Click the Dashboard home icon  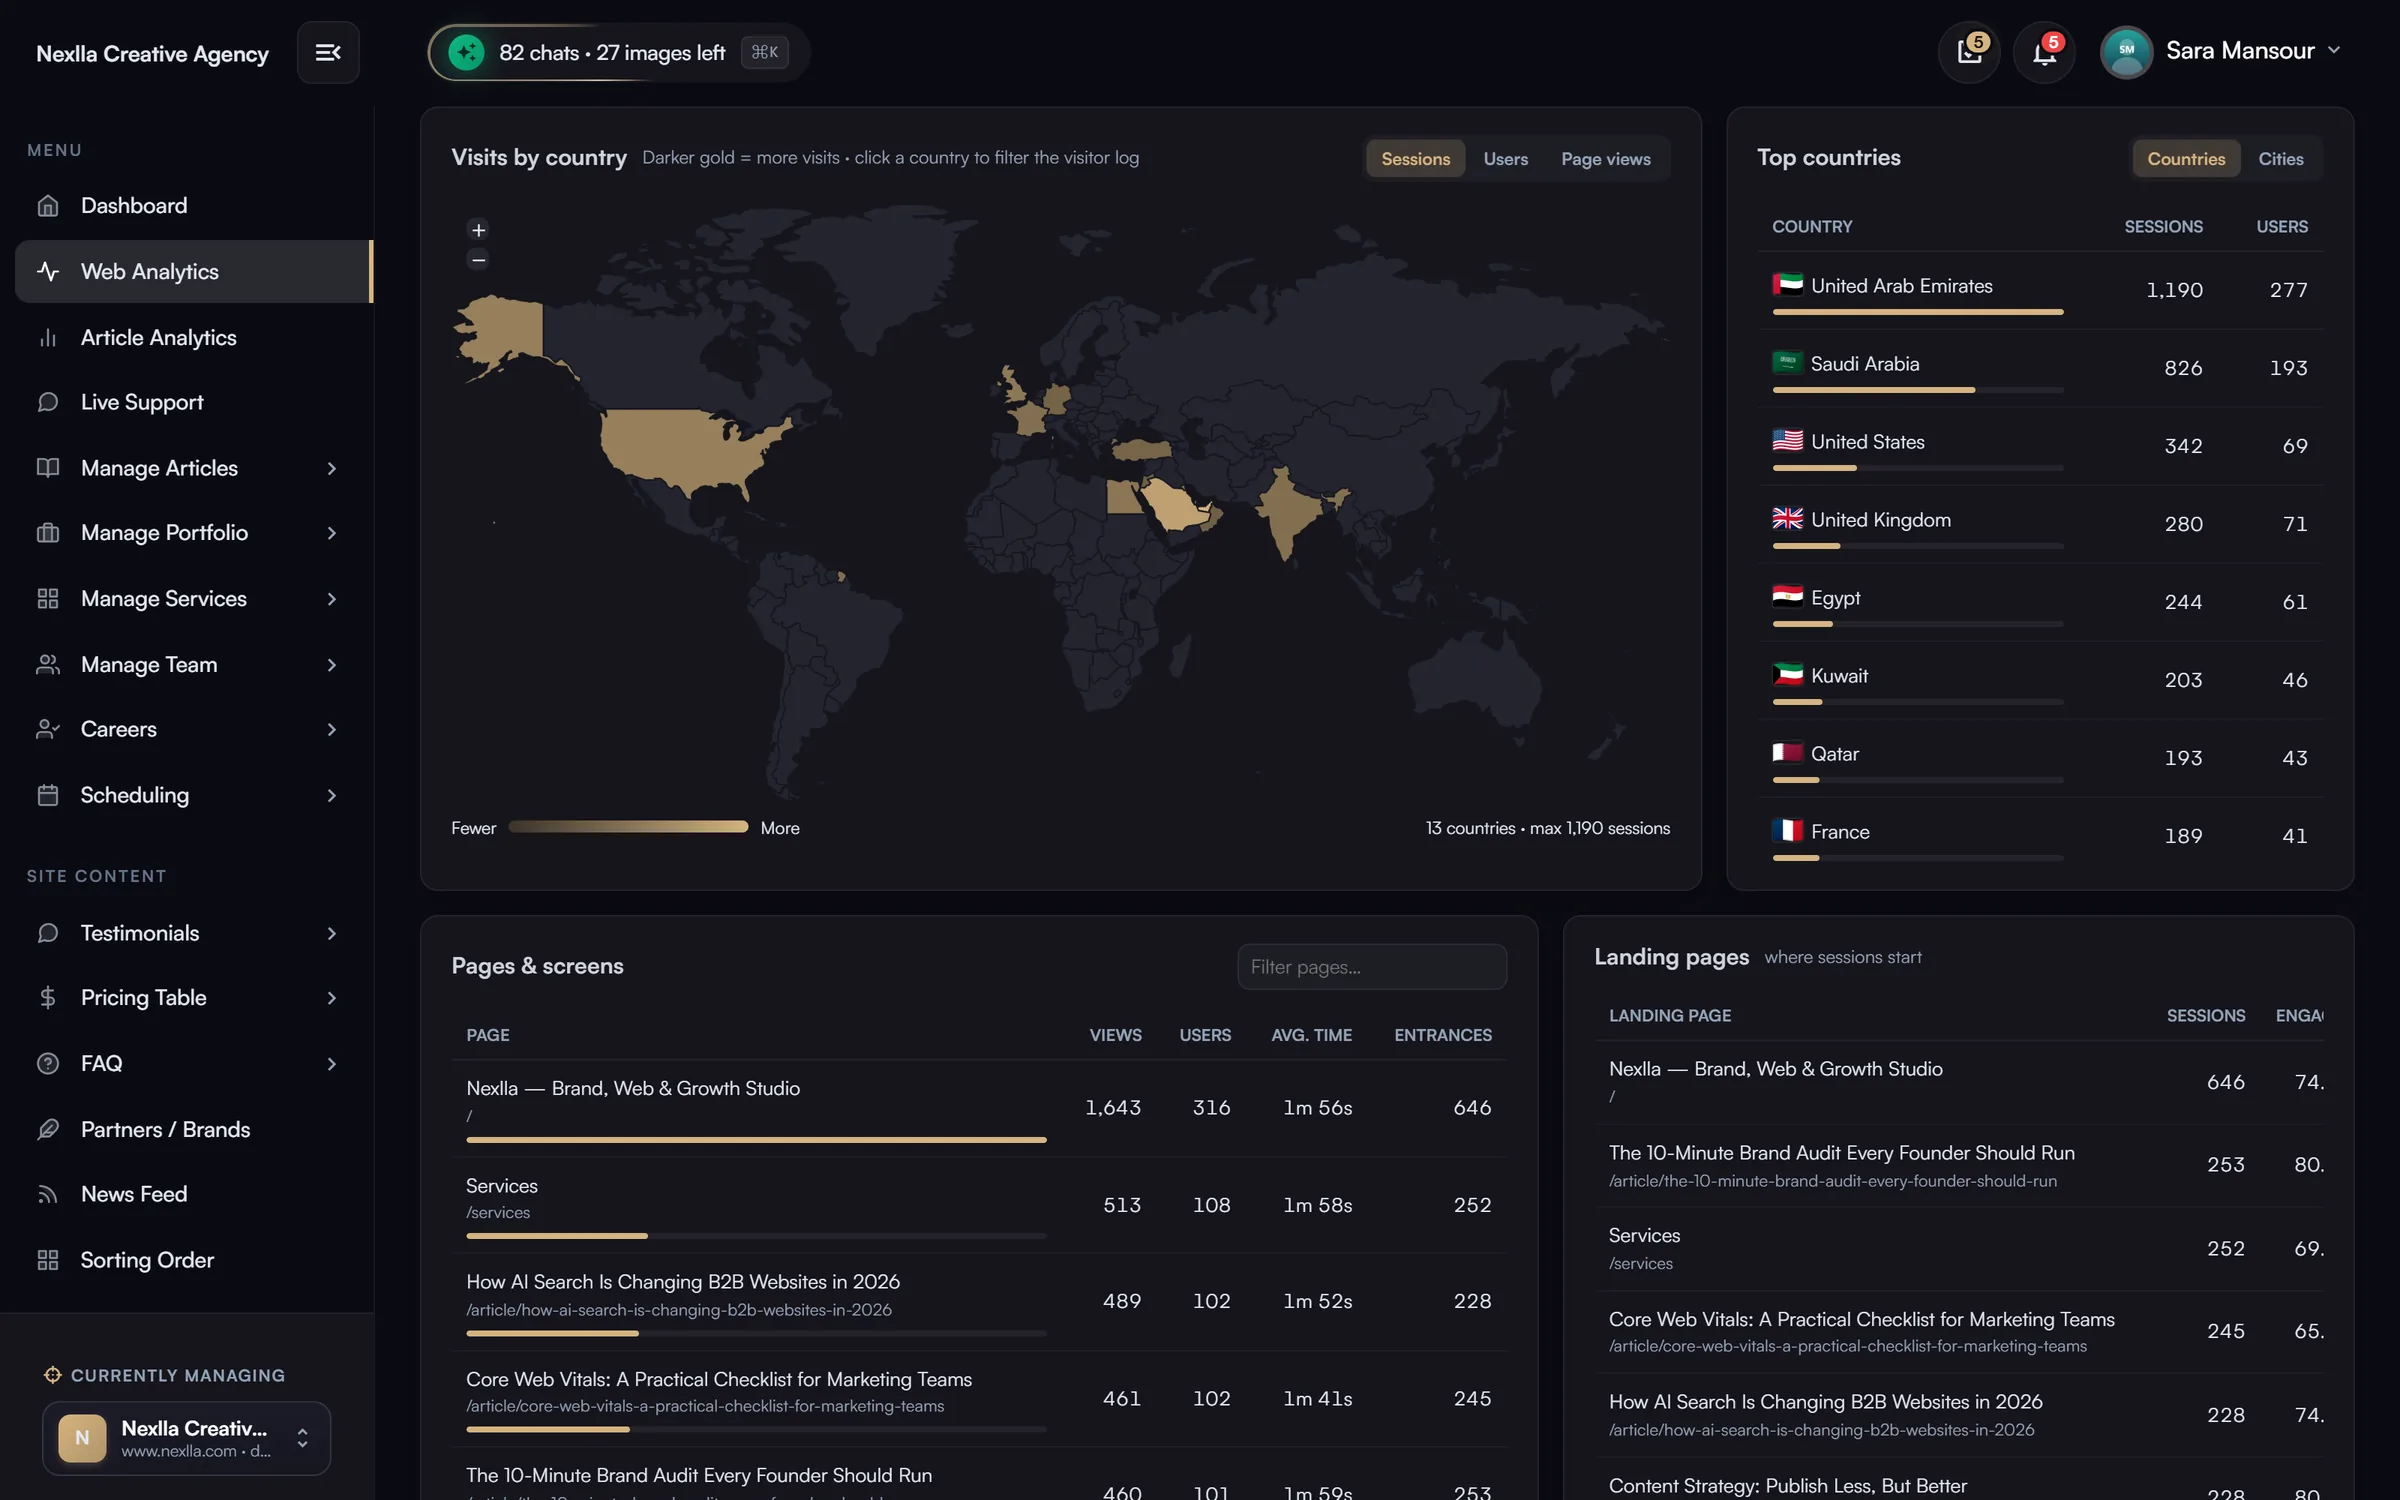pyautogui.click(x=48, y=206)
